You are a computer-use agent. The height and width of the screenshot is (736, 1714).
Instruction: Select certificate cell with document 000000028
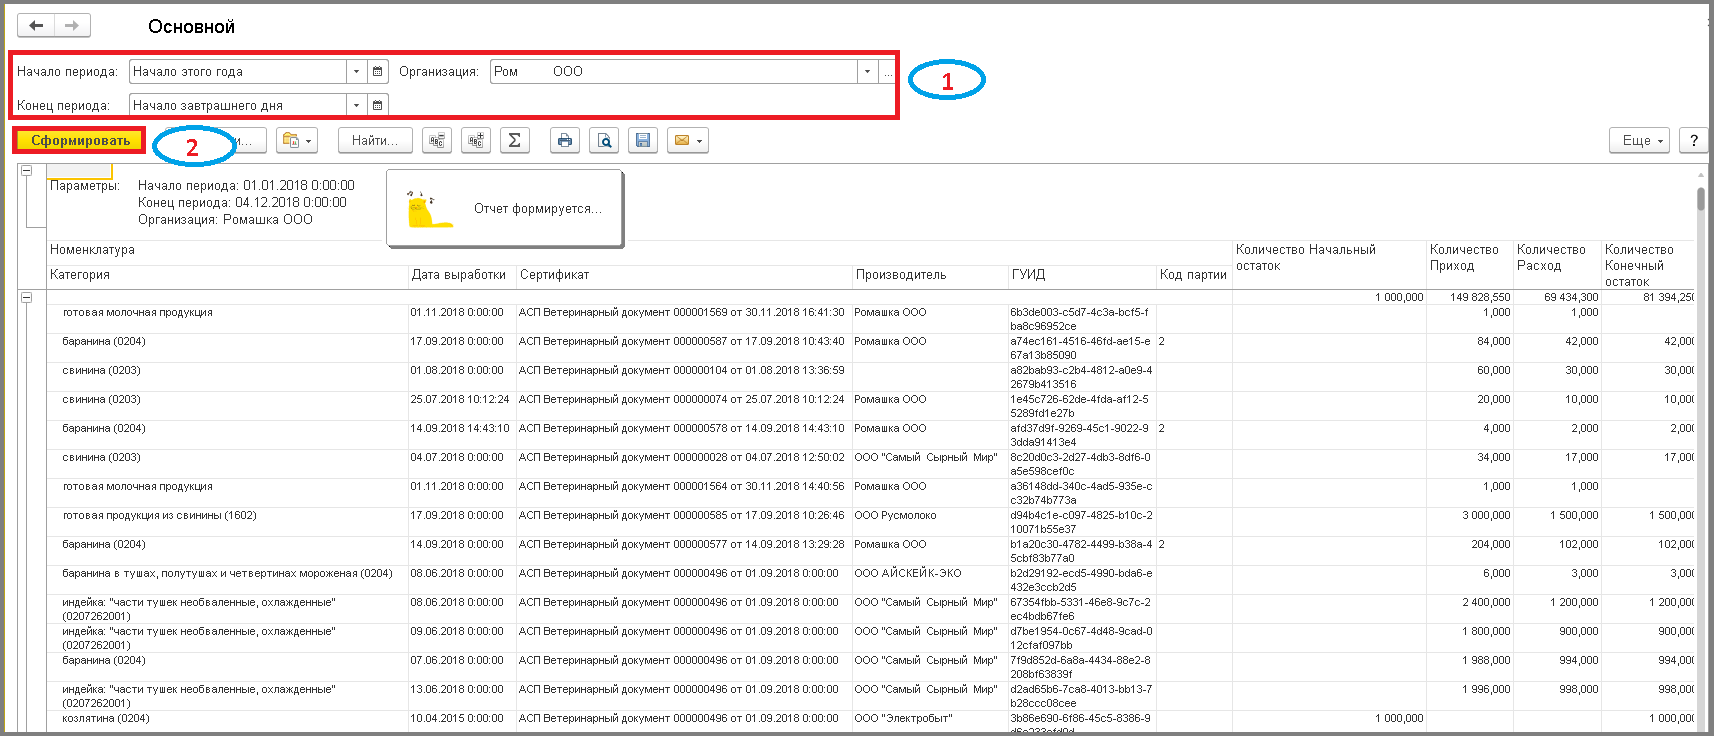[684, 464]
